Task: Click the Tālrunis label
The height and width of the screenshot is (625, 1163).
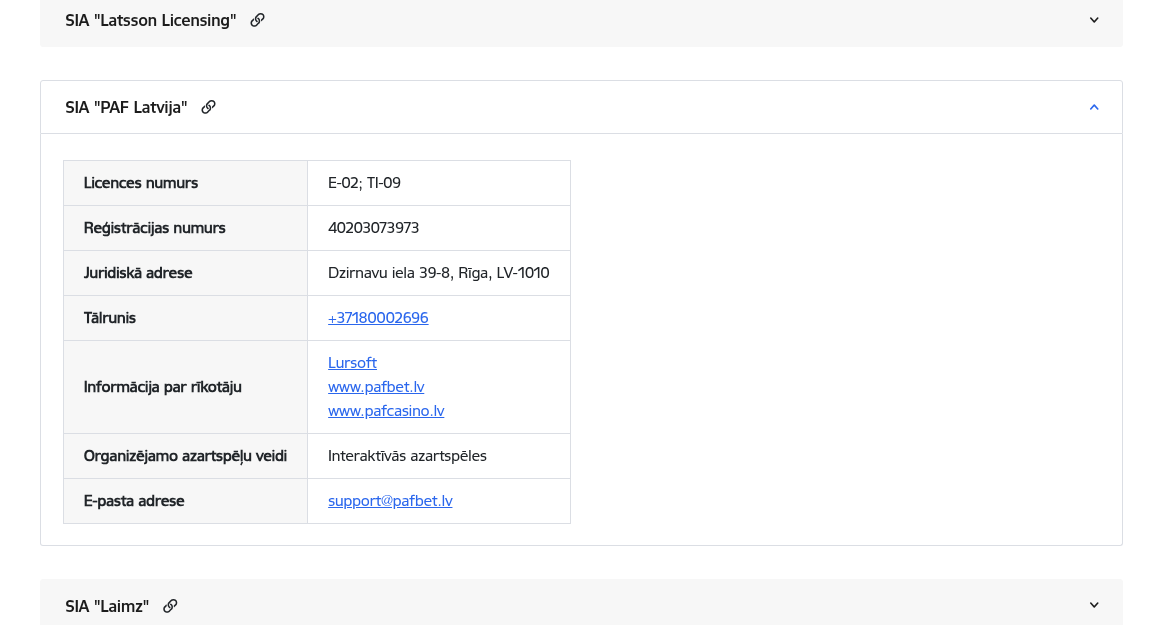Action: pyautogui.click(x=110, y=317)
